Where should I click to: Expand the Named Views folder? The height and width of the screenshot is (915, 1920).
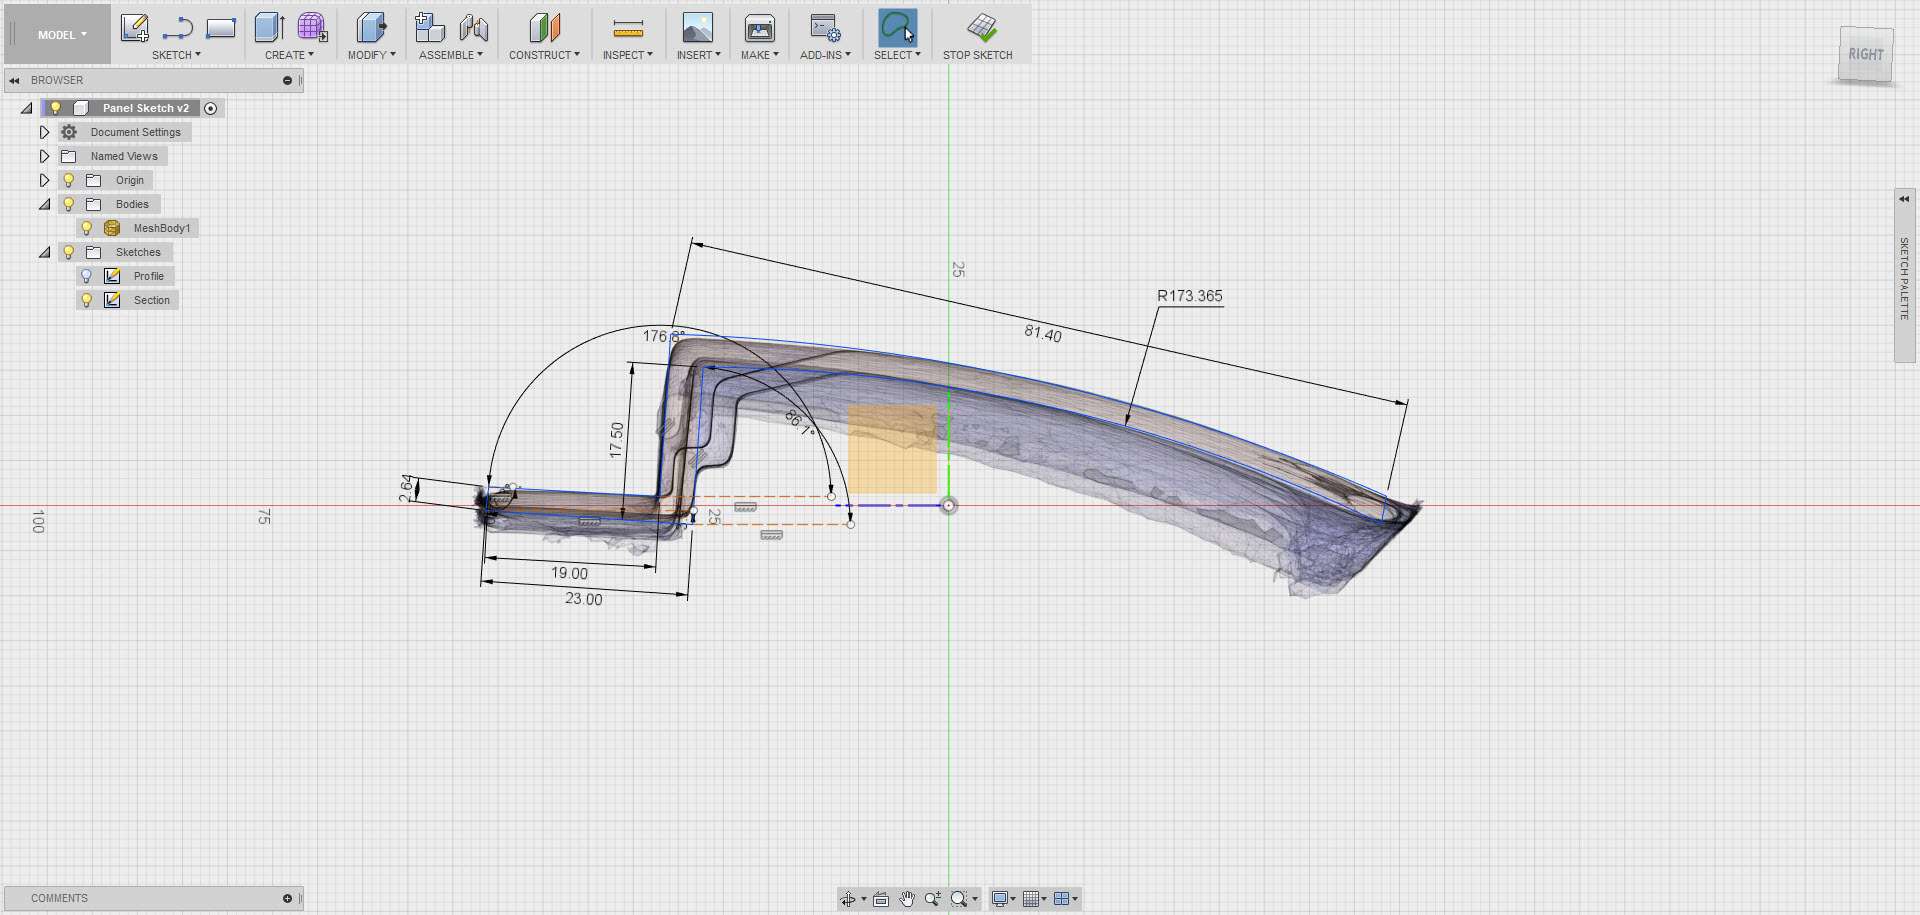pos(44,156)
